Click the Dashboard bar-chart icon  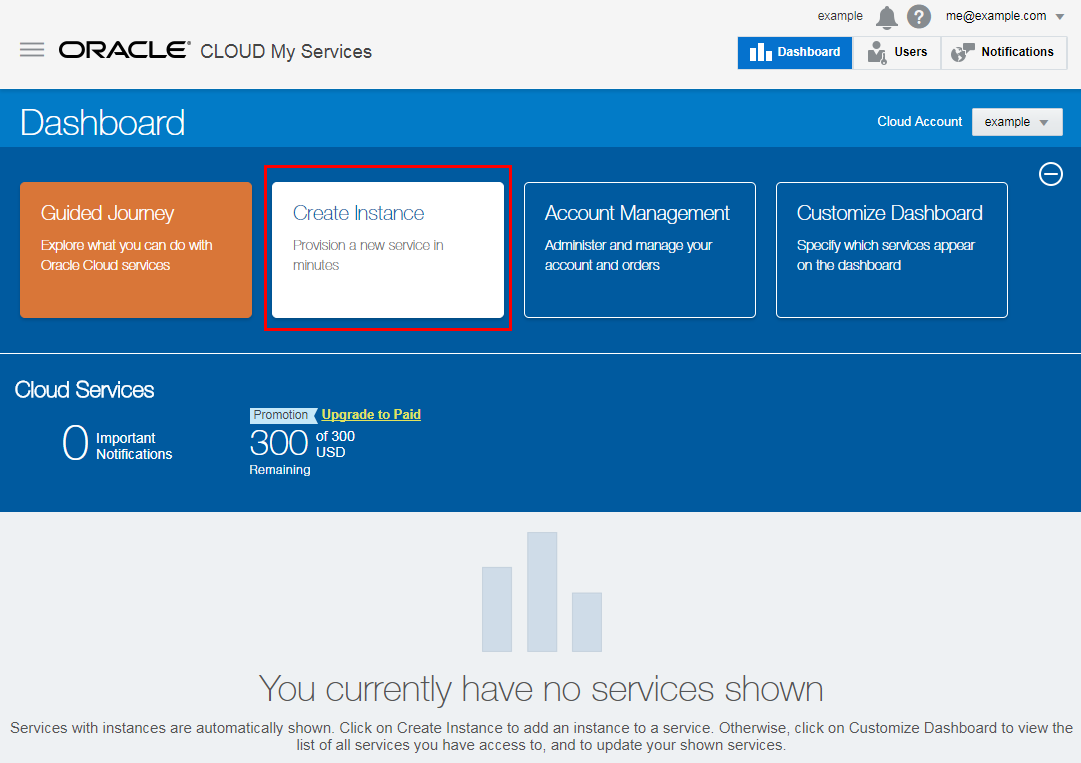pos(763,52)
